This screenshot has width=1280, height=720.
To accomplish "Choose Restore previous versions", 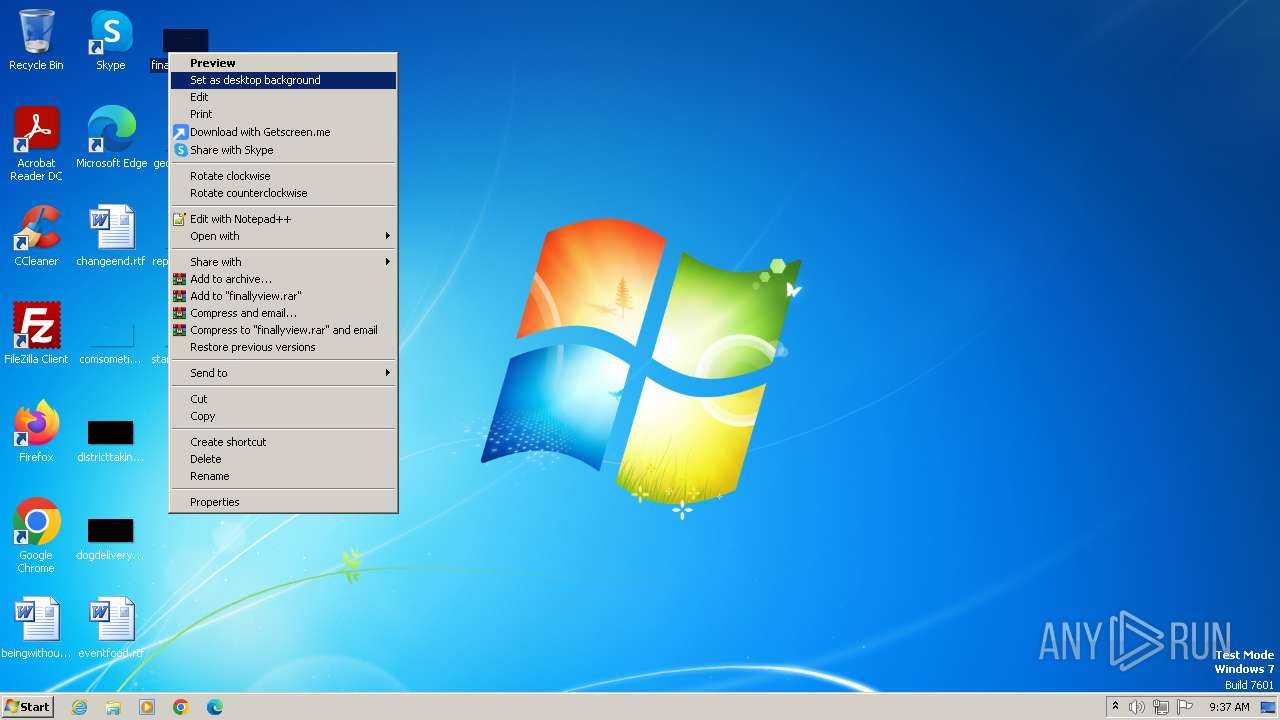I will 284,347.
